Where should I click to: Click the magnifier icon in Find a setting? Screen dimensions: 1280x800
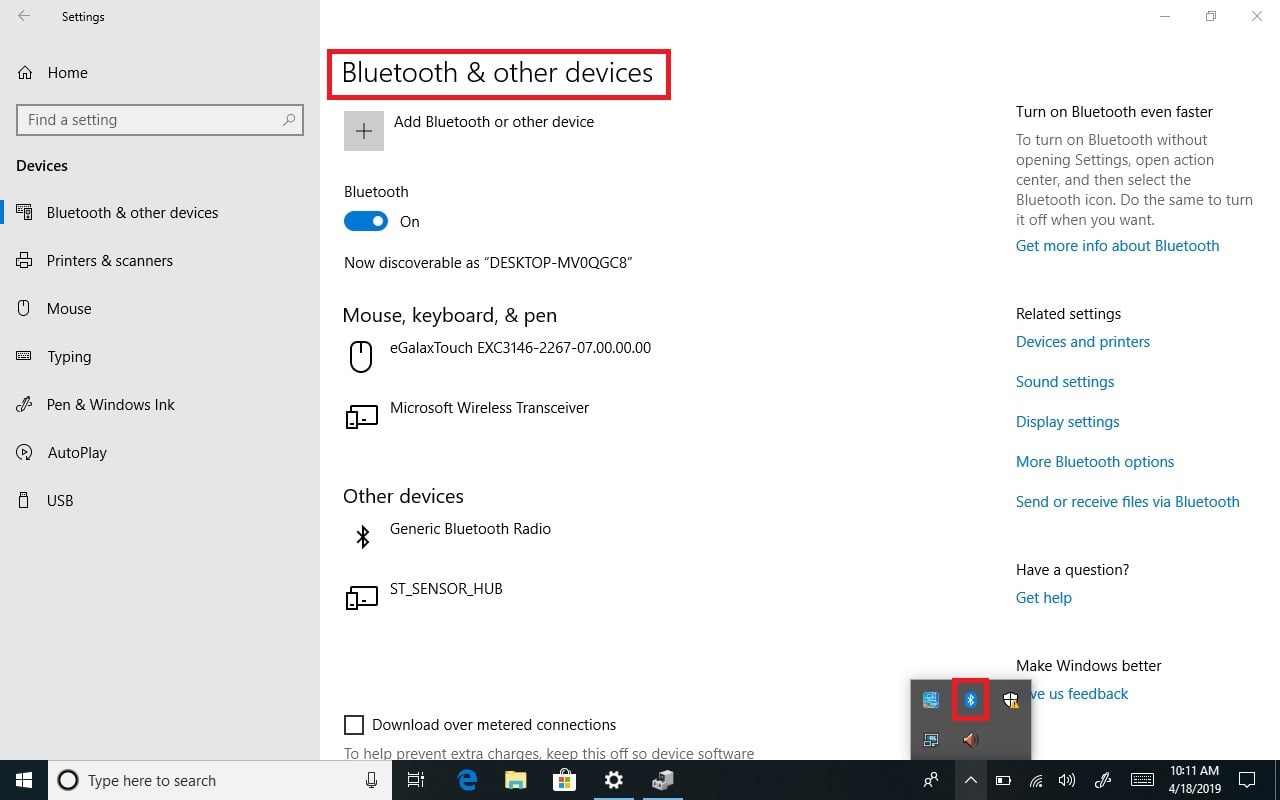click(x=289, y=120)
